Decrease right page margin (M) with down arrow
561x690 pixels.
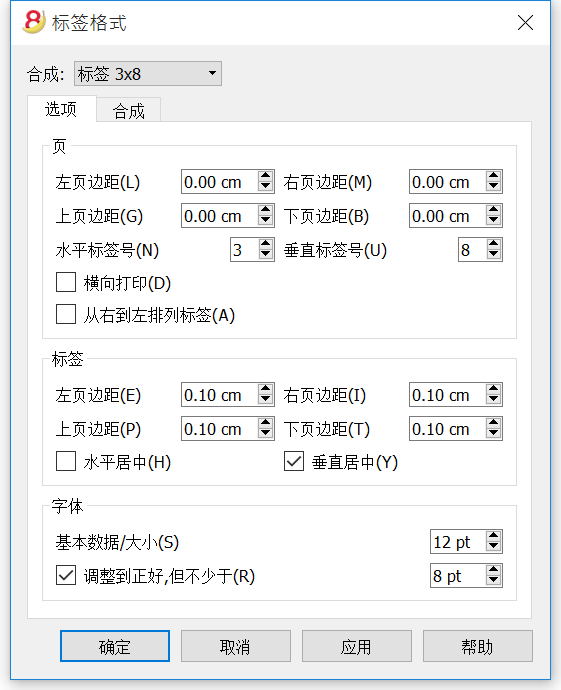pyautogui.click(x=493, y=187)
